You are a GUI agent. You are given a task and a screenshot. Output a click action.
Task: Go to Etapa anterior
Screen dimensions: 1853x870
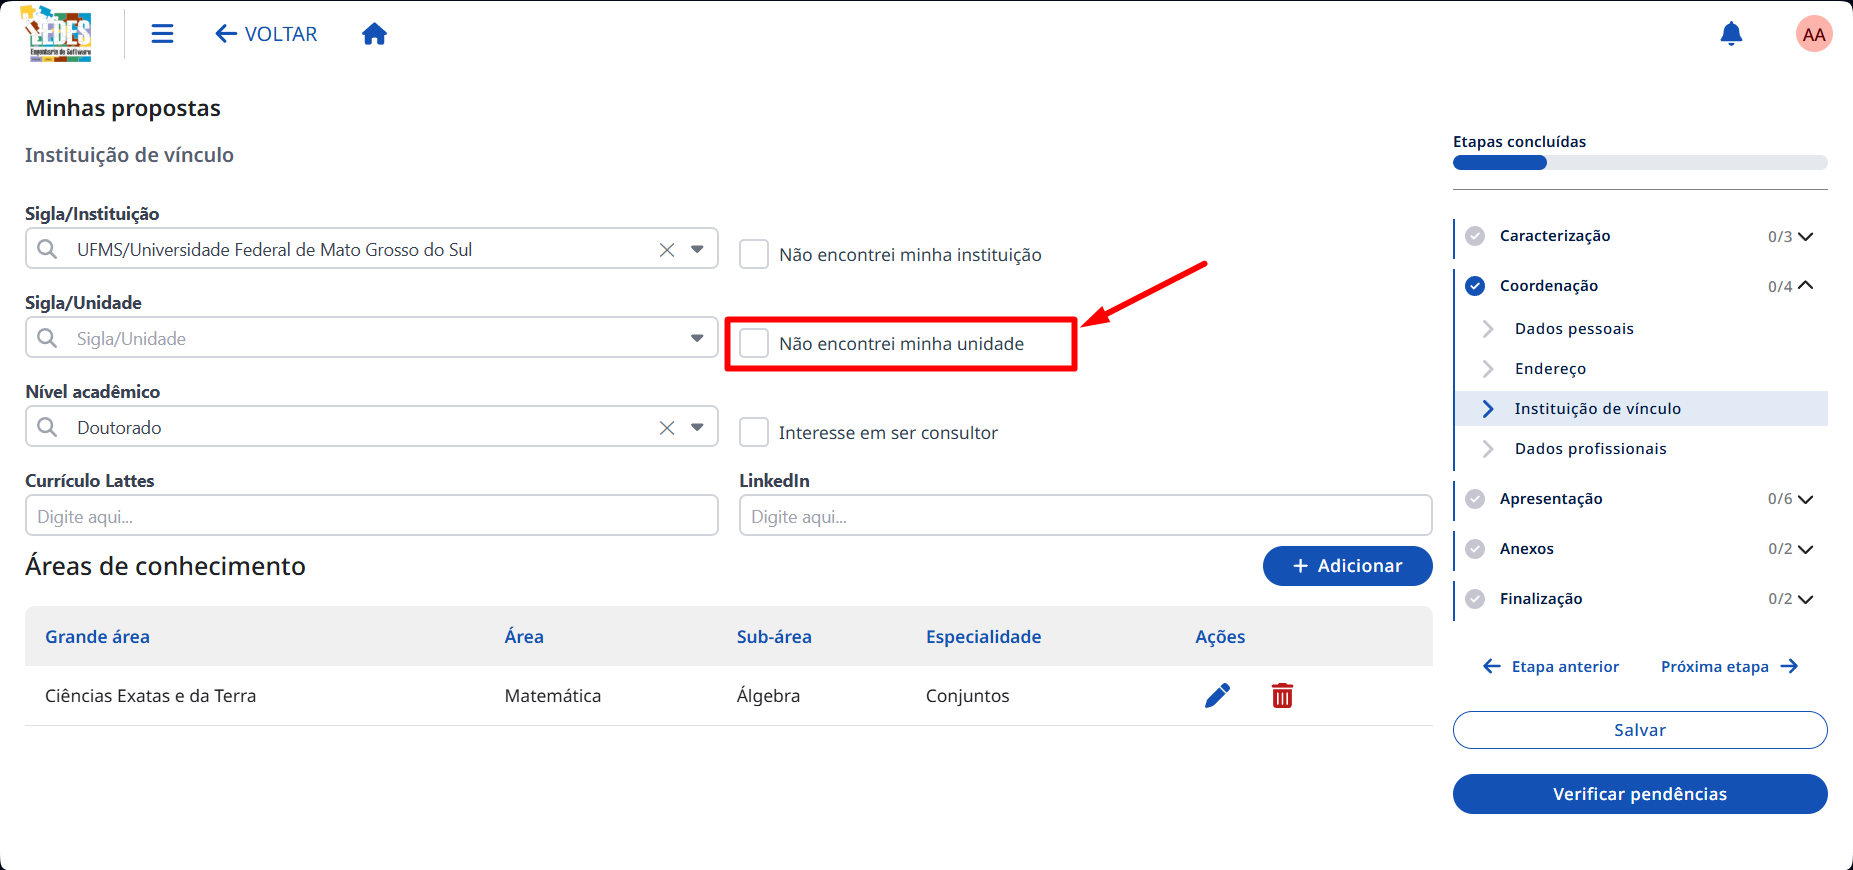pyautogui.click(x=1551, y=667)
